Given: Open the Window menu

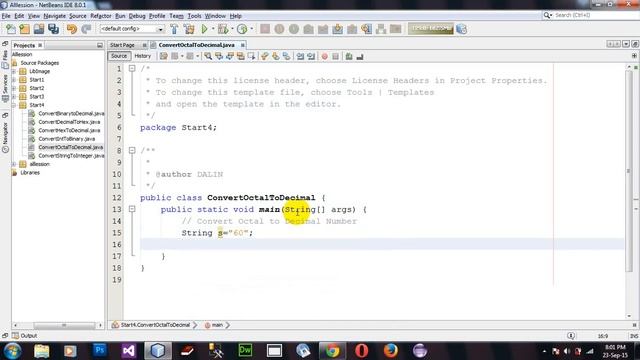Looking at the screenshot, I should 215,16.
